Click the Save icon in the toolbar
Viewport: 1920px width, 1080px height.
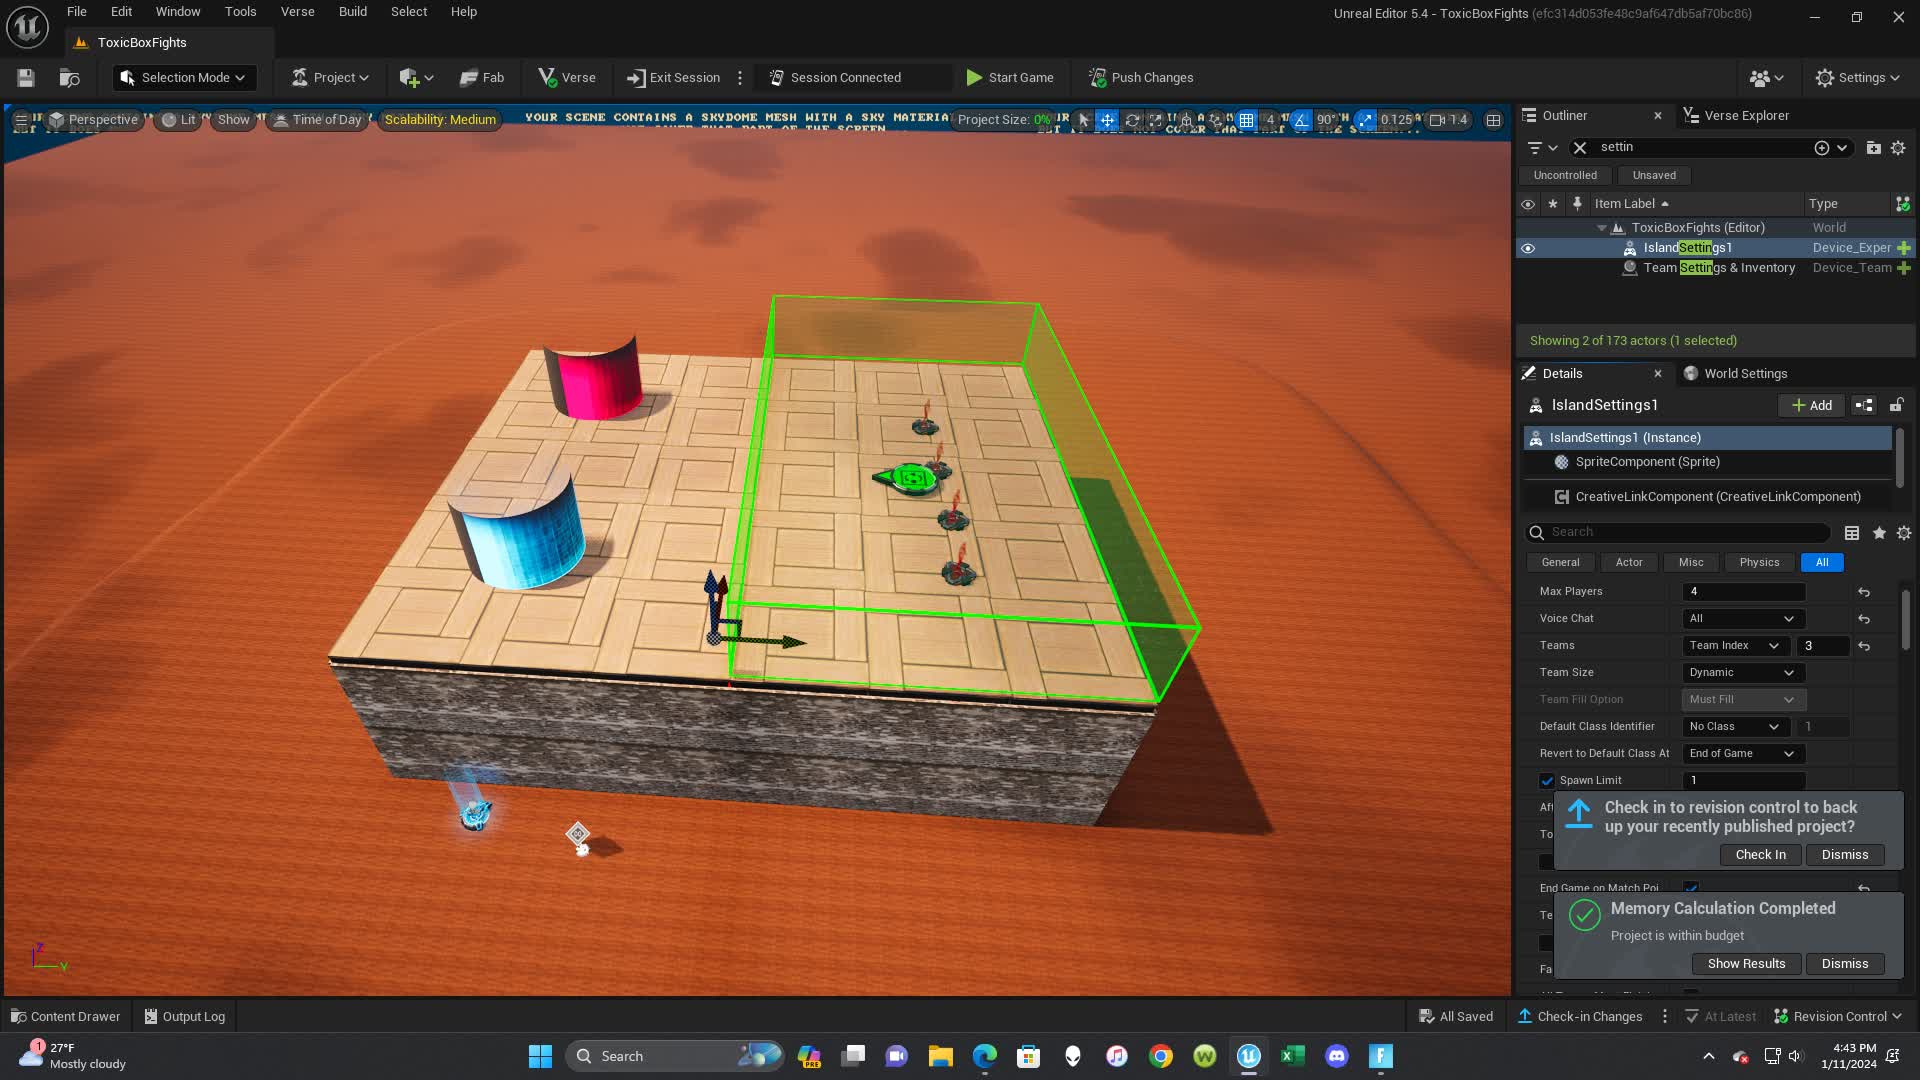pyautogui.click(x=26, y=78)
